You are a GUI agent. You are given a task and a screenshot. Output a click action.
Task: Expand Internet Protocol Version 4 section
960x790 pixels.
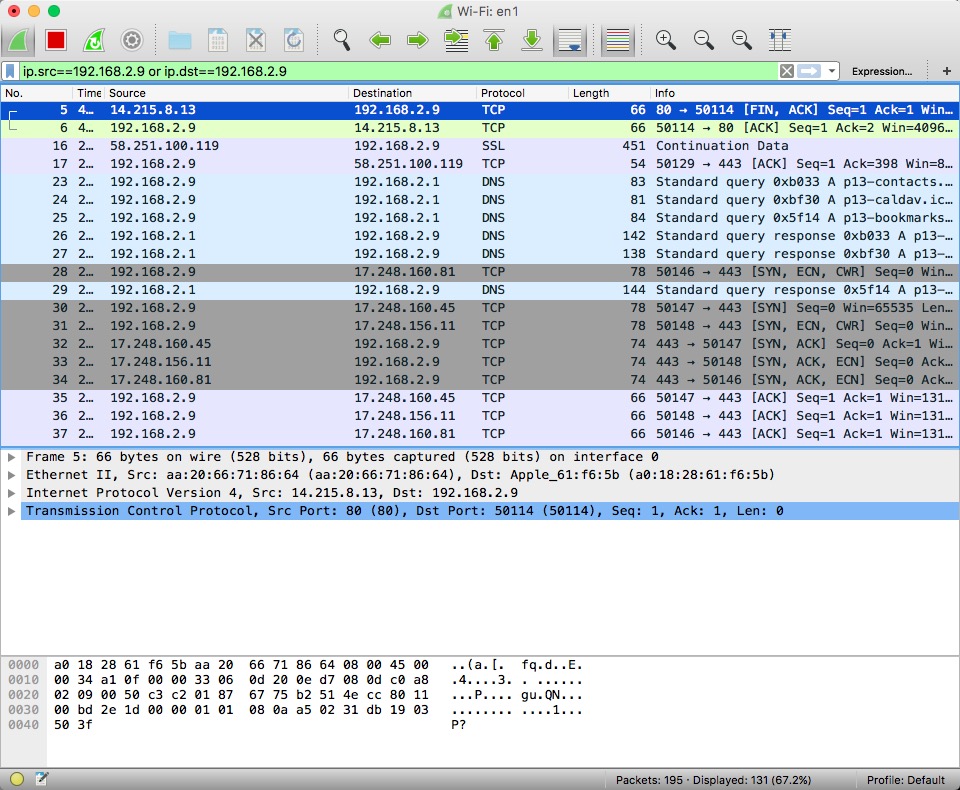pyautogui.click(x=12, y=493)
